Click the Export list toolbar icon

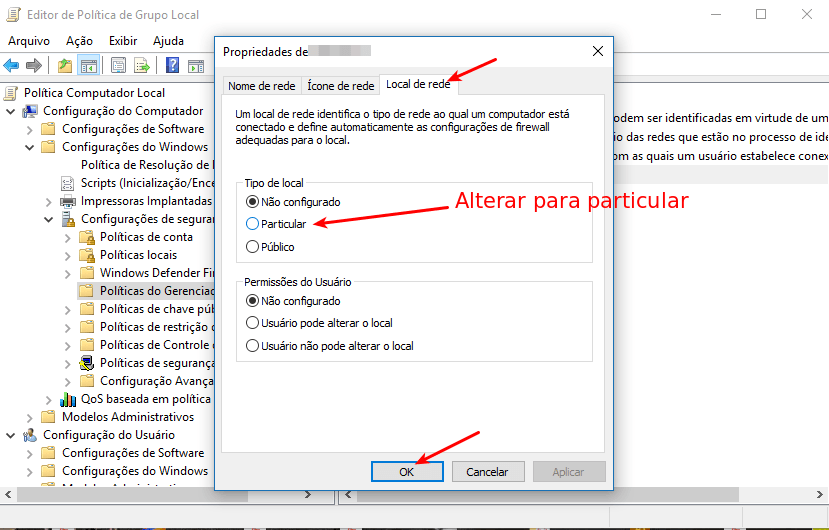142,66
